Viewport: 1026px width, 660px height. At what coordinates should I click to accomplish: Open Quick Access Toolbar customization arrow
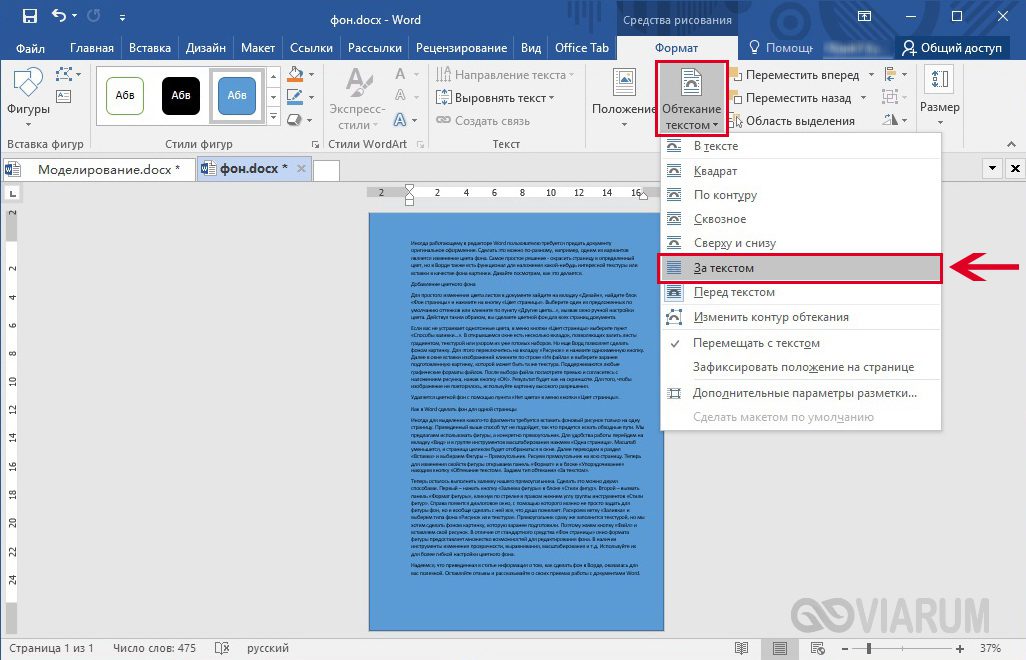click(x=122, y=18)
